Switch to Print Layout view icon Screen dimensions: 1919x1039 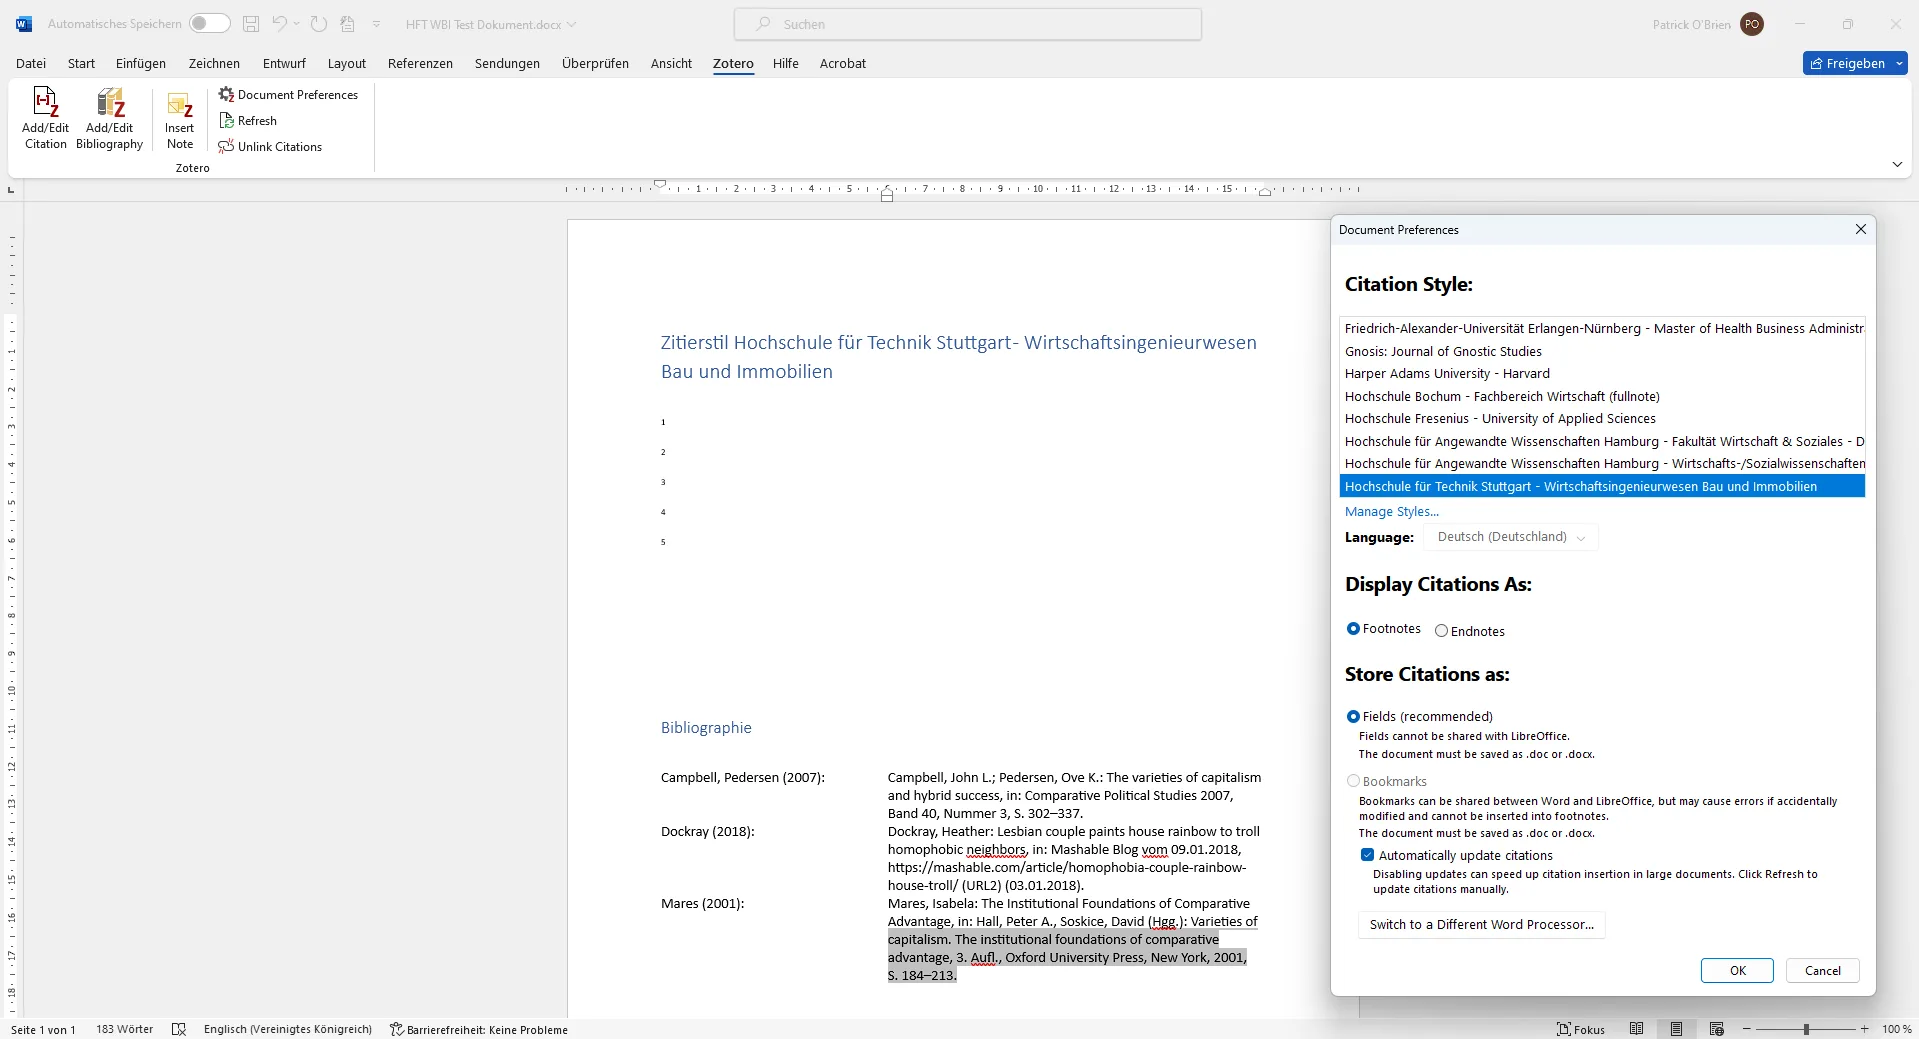[x=1677, y=1029]
